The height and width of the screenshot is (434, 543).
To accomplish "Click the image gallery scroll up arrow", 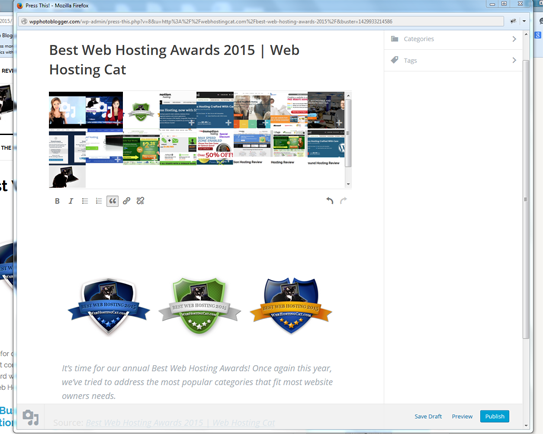I will coord(348,96).
